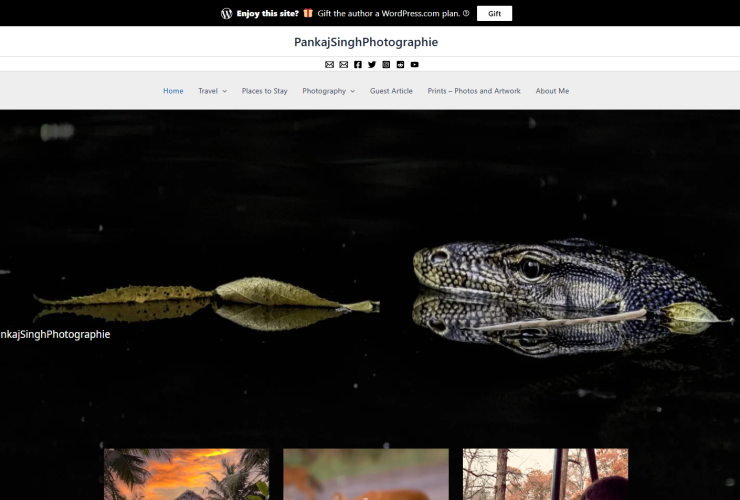Image resolution: width=740 pixels, height=500 pixels.
Task: Open the Travel menu item
Action: tap(208, 91)
